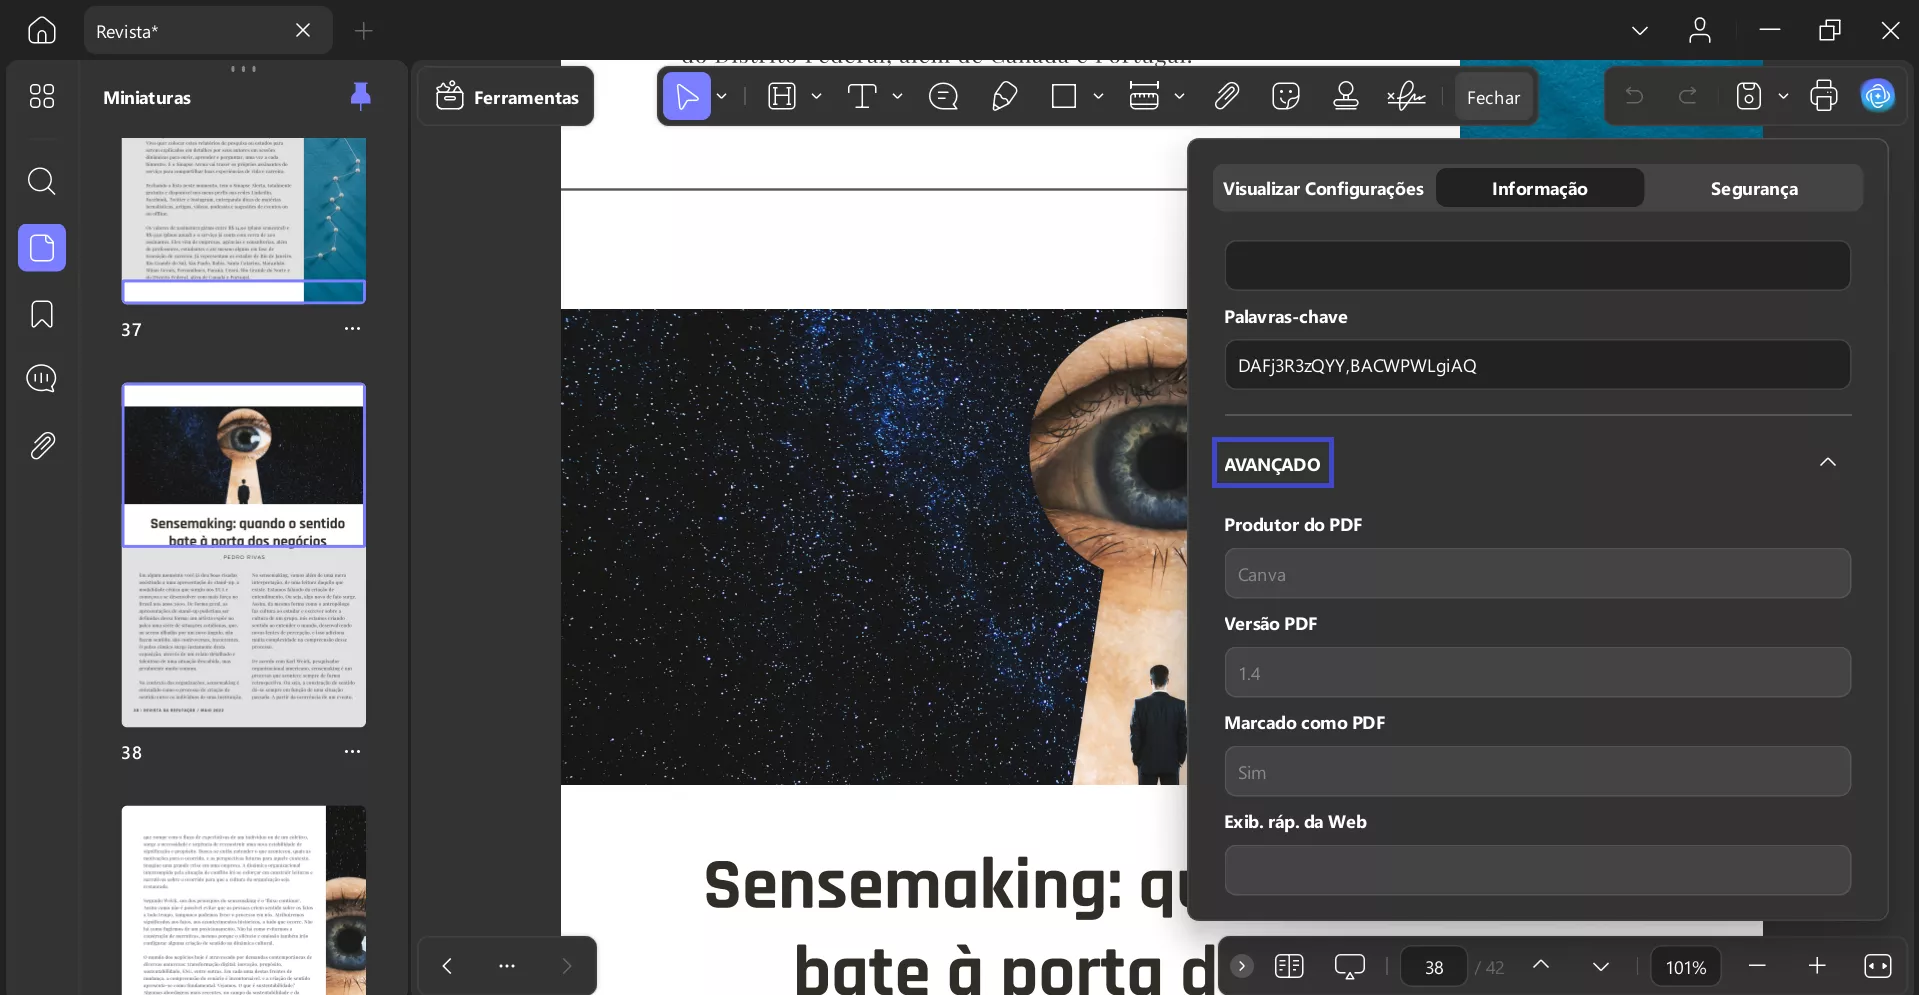Select the measurement ruler tool
Image resolution: width=1919 pixels, height=995 pixels.
pyautogui.click(x=1144, y=96)
